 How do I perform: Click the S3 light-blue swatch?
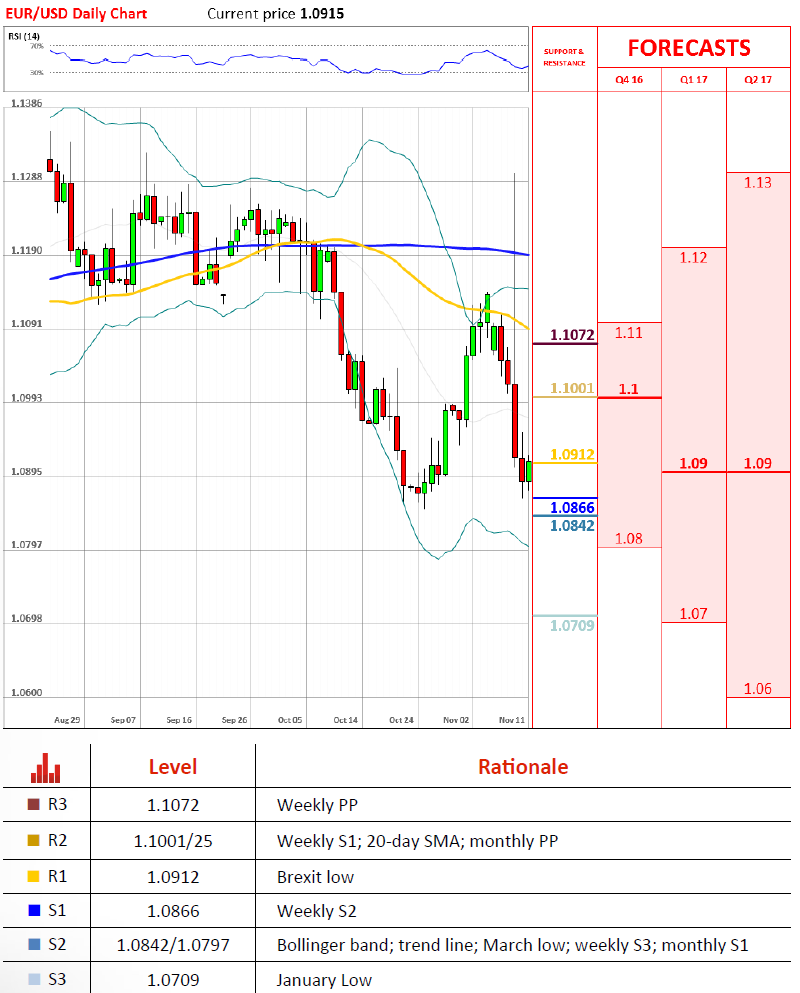point(34,979)
